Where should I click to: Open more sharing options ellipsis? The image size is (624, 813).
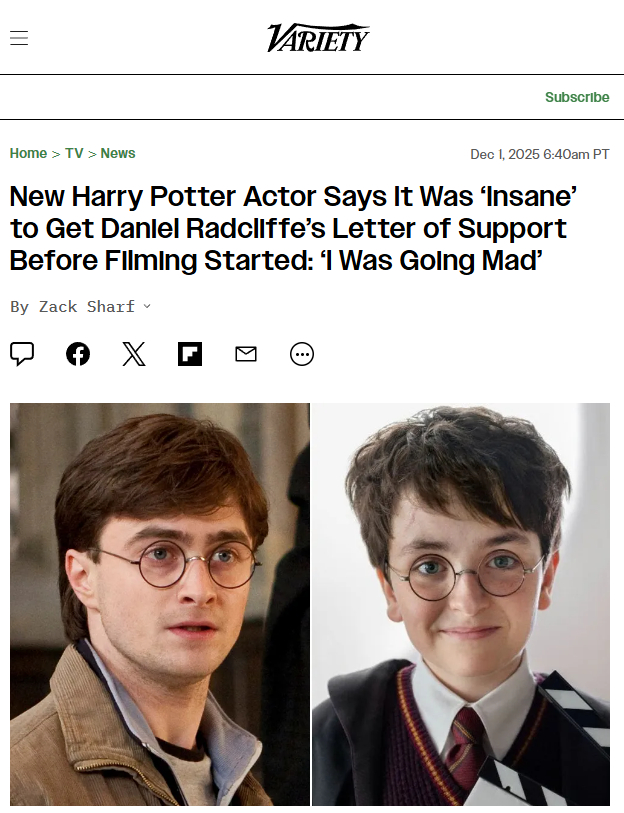click(x=302, y=354)
